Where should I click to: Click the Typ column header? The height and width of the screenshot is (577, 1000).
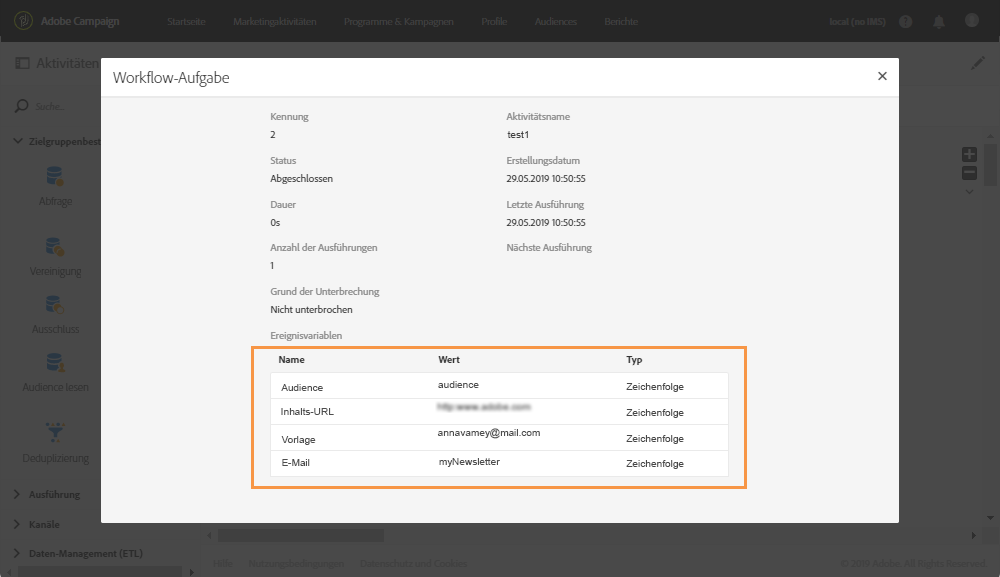point(634,360)
